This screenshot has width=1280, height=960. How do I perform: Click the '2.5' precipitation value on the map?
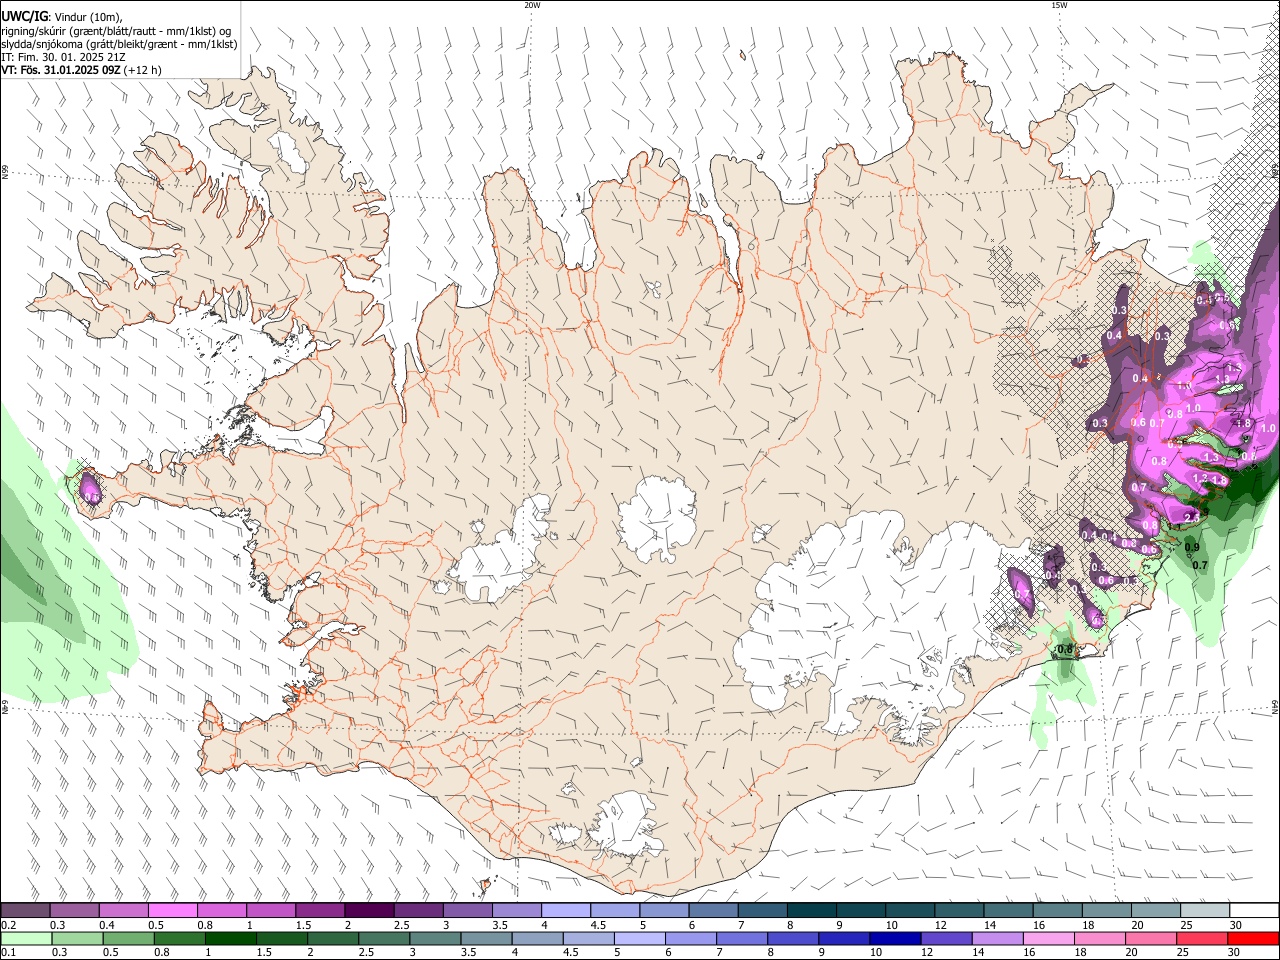click(x=1191, y=517)
